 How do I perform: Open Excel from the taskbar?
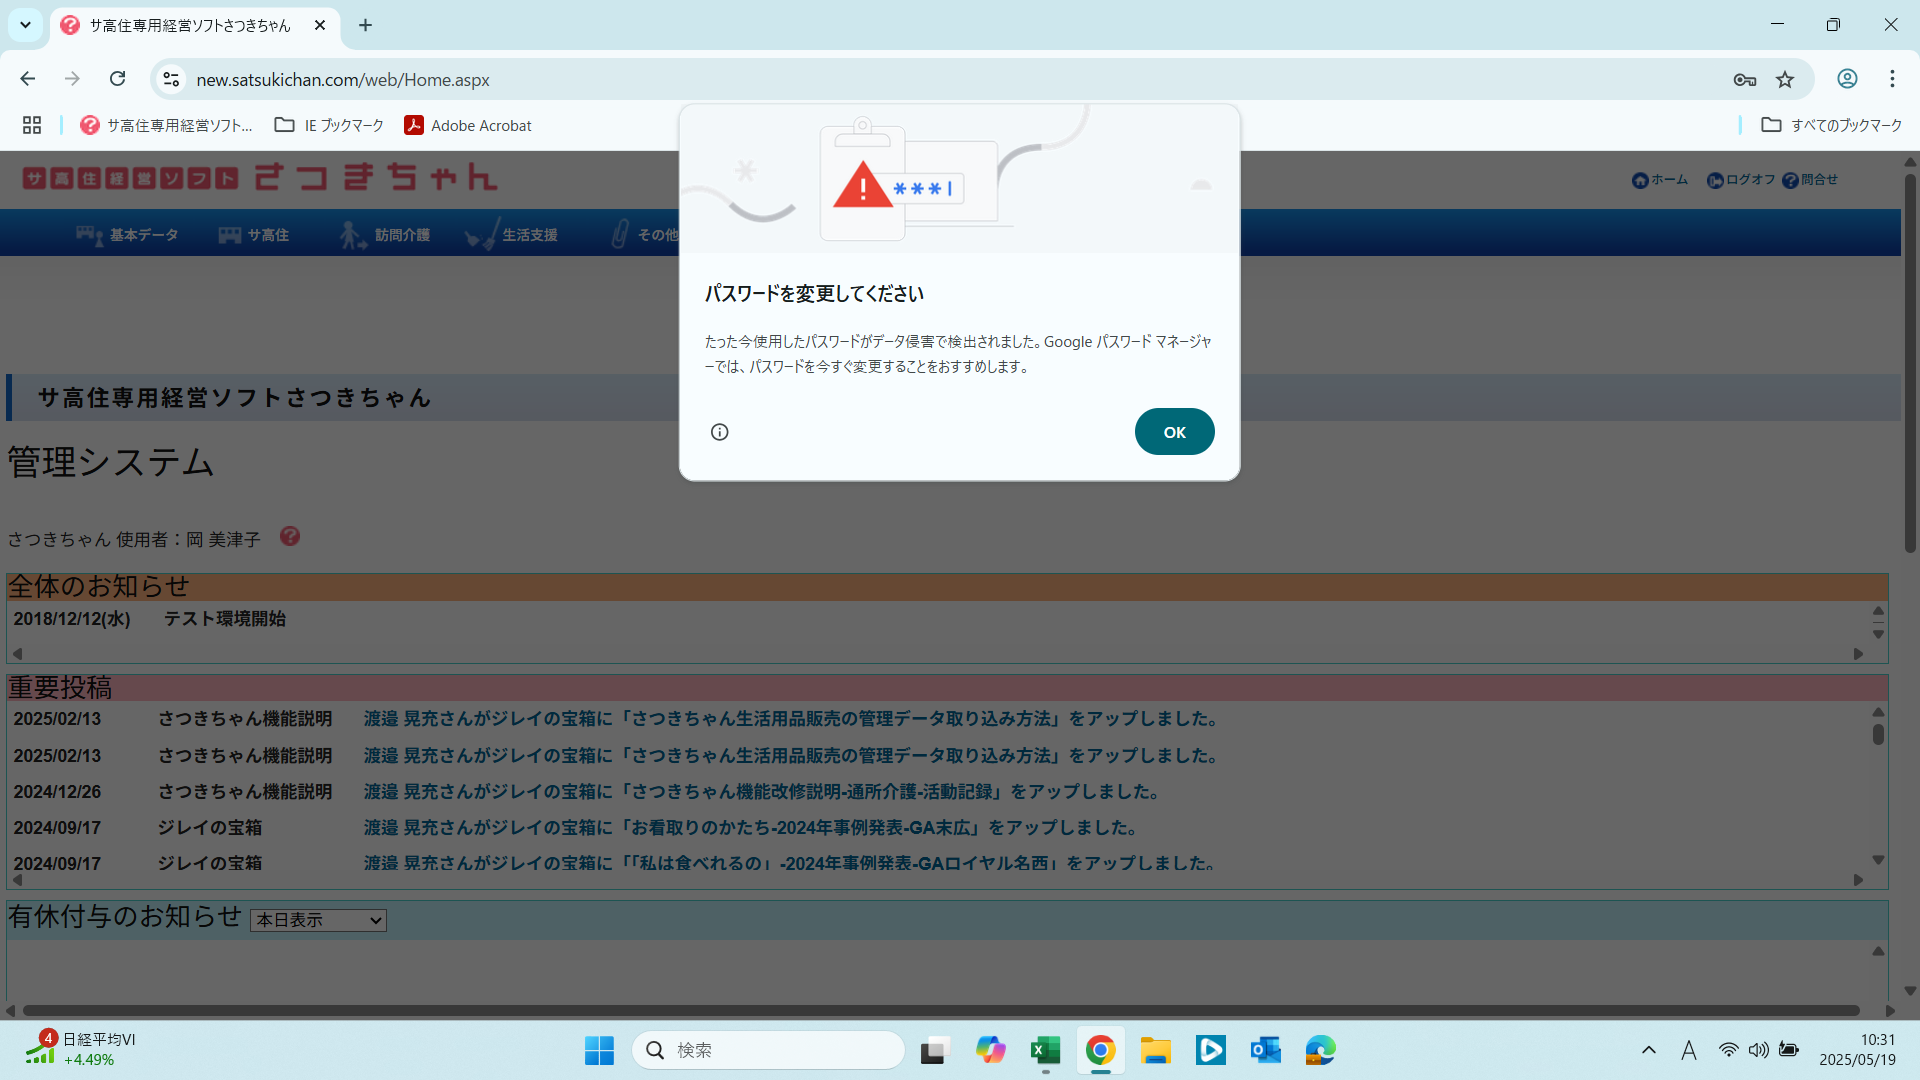pyautogui.click(x=1045, y=1050)
